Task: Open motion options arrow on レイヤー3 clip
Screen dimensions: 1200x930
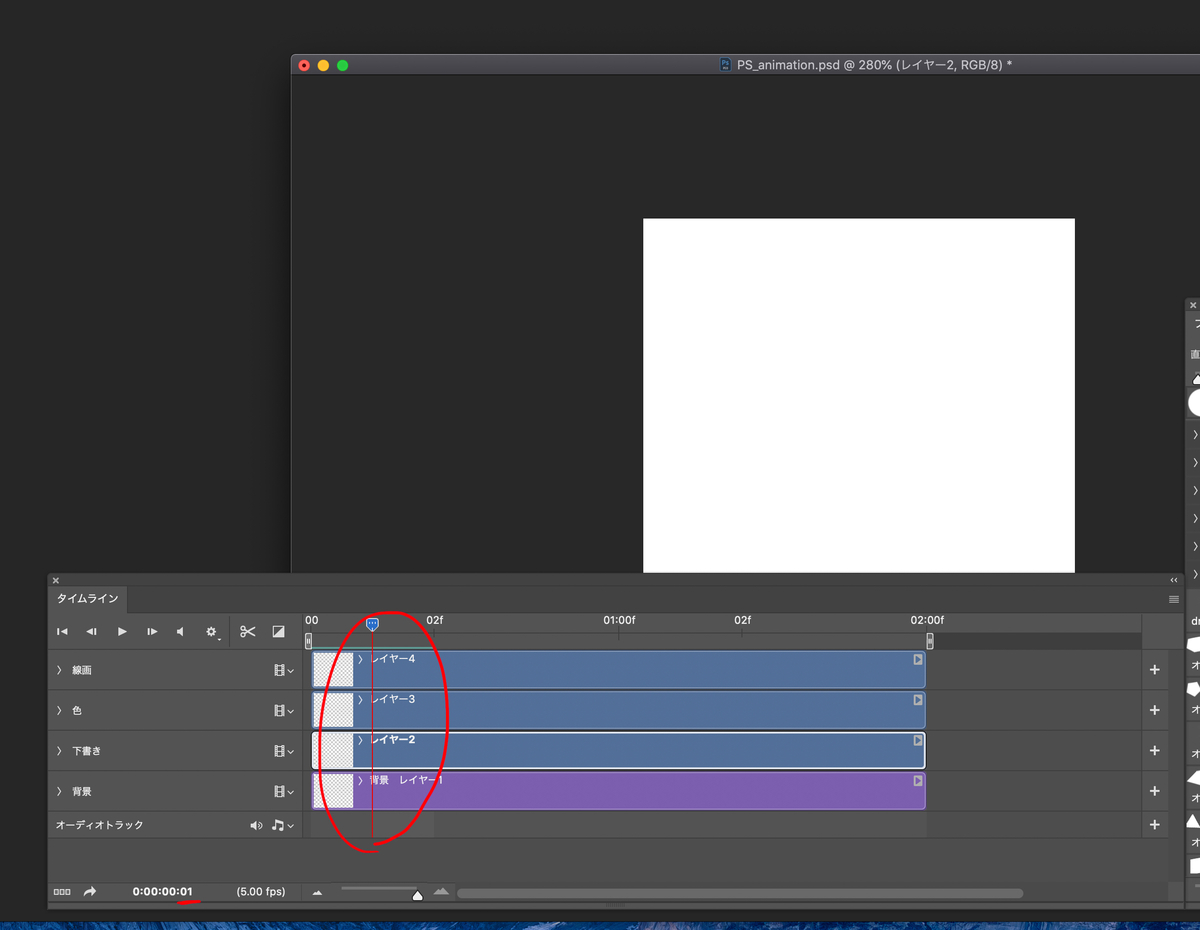Action: pos(917,700)
